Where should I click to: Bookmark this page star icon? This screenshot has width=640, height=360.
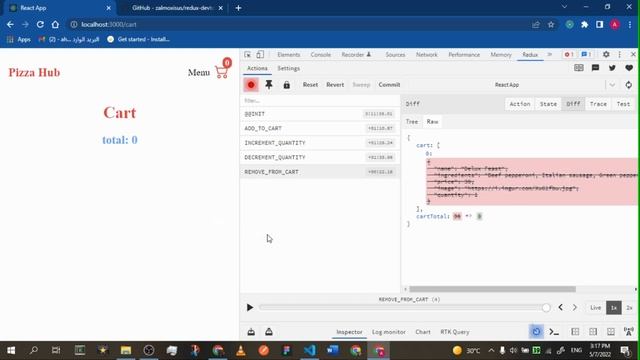click(x=551, y=24)
